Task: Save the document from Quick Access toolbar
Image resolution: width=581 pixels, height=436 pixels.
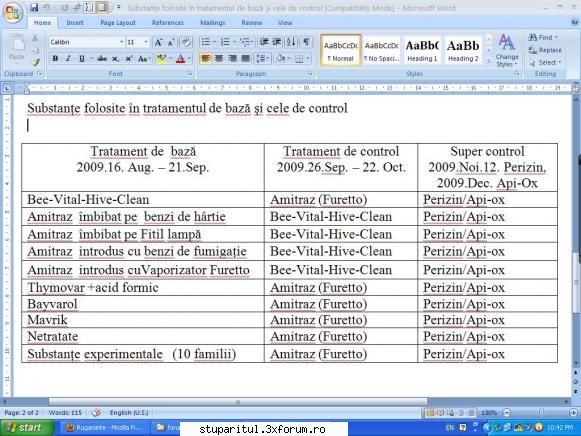Action: point(34,7)
